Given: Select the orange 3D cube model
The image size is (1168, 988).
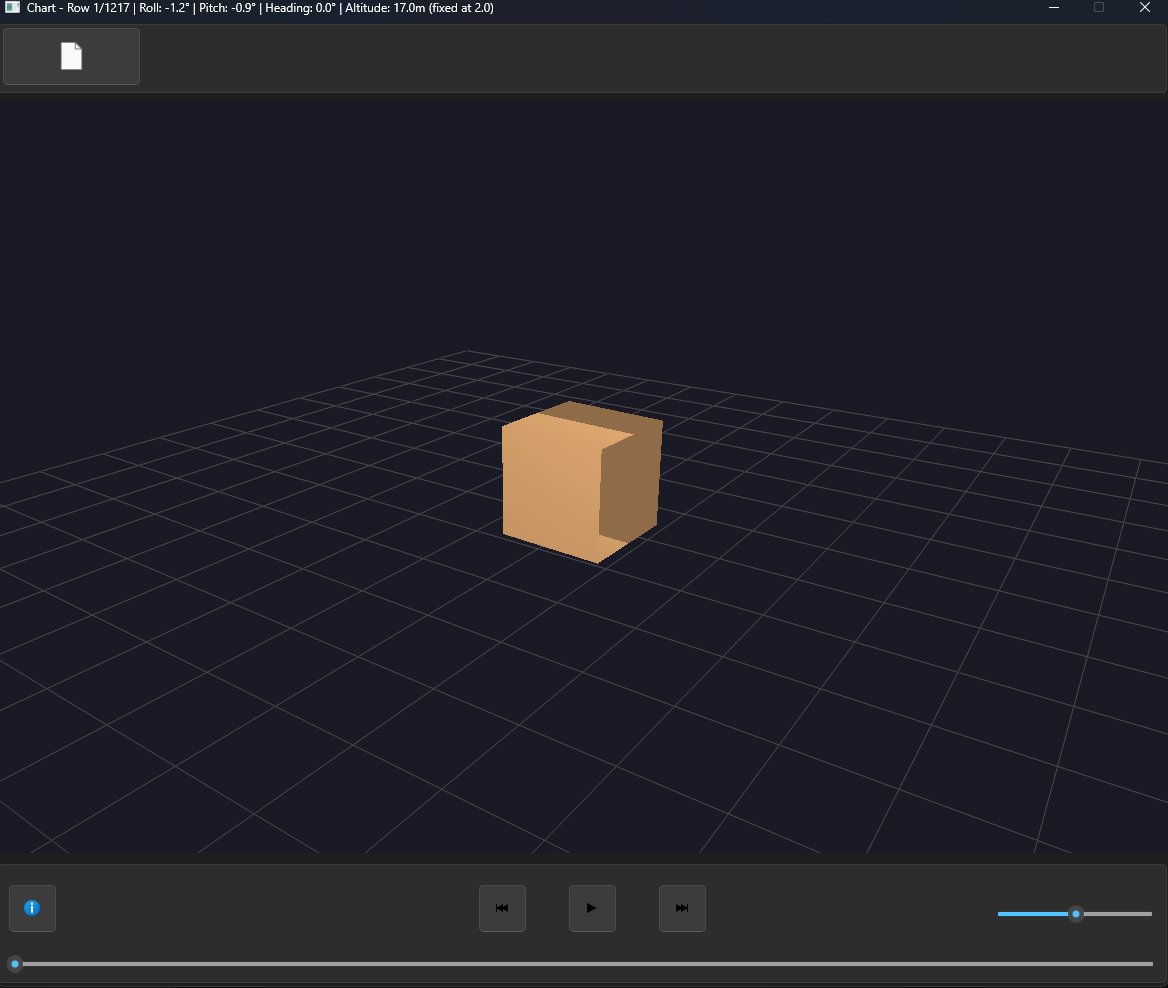Looking at the screenshot, I should point(582,482).
